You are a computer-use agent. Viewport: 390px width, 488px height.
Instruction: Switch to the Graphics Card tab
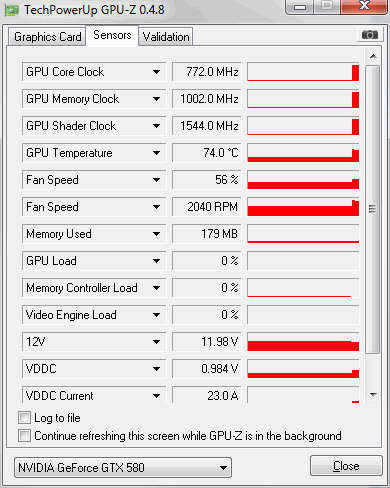[x=47, y=37]
